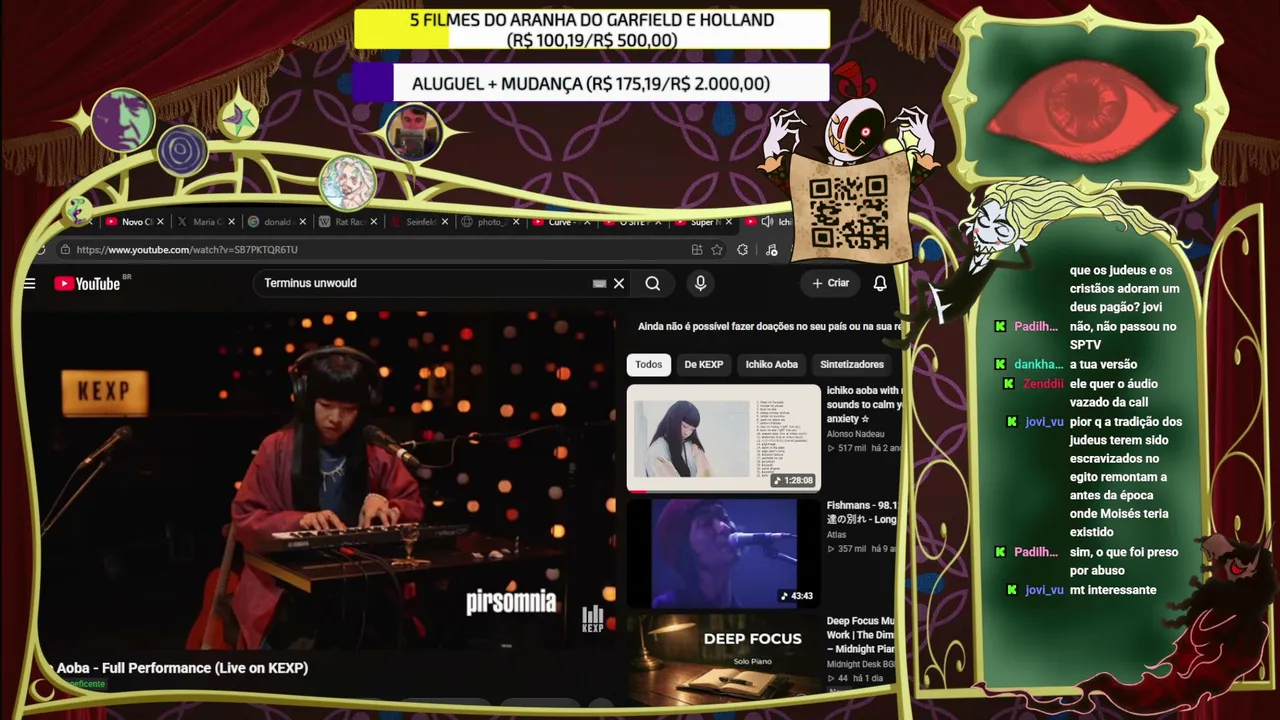Click the media control icon in address bar
Image resolution: width=1280 pixels, height=720 pixels.
click(x=771, y=250)
